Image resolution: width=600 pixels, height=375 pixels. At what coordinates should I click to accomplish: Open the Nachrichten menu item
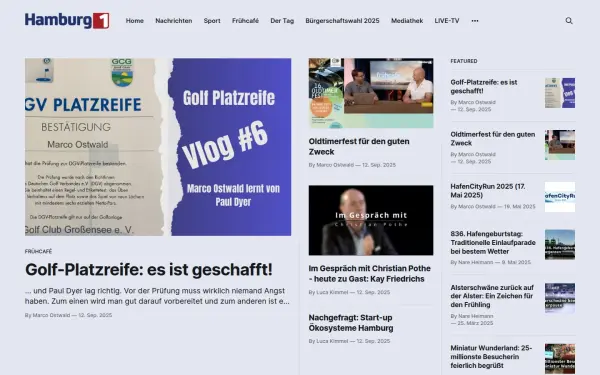coord(174,21)
